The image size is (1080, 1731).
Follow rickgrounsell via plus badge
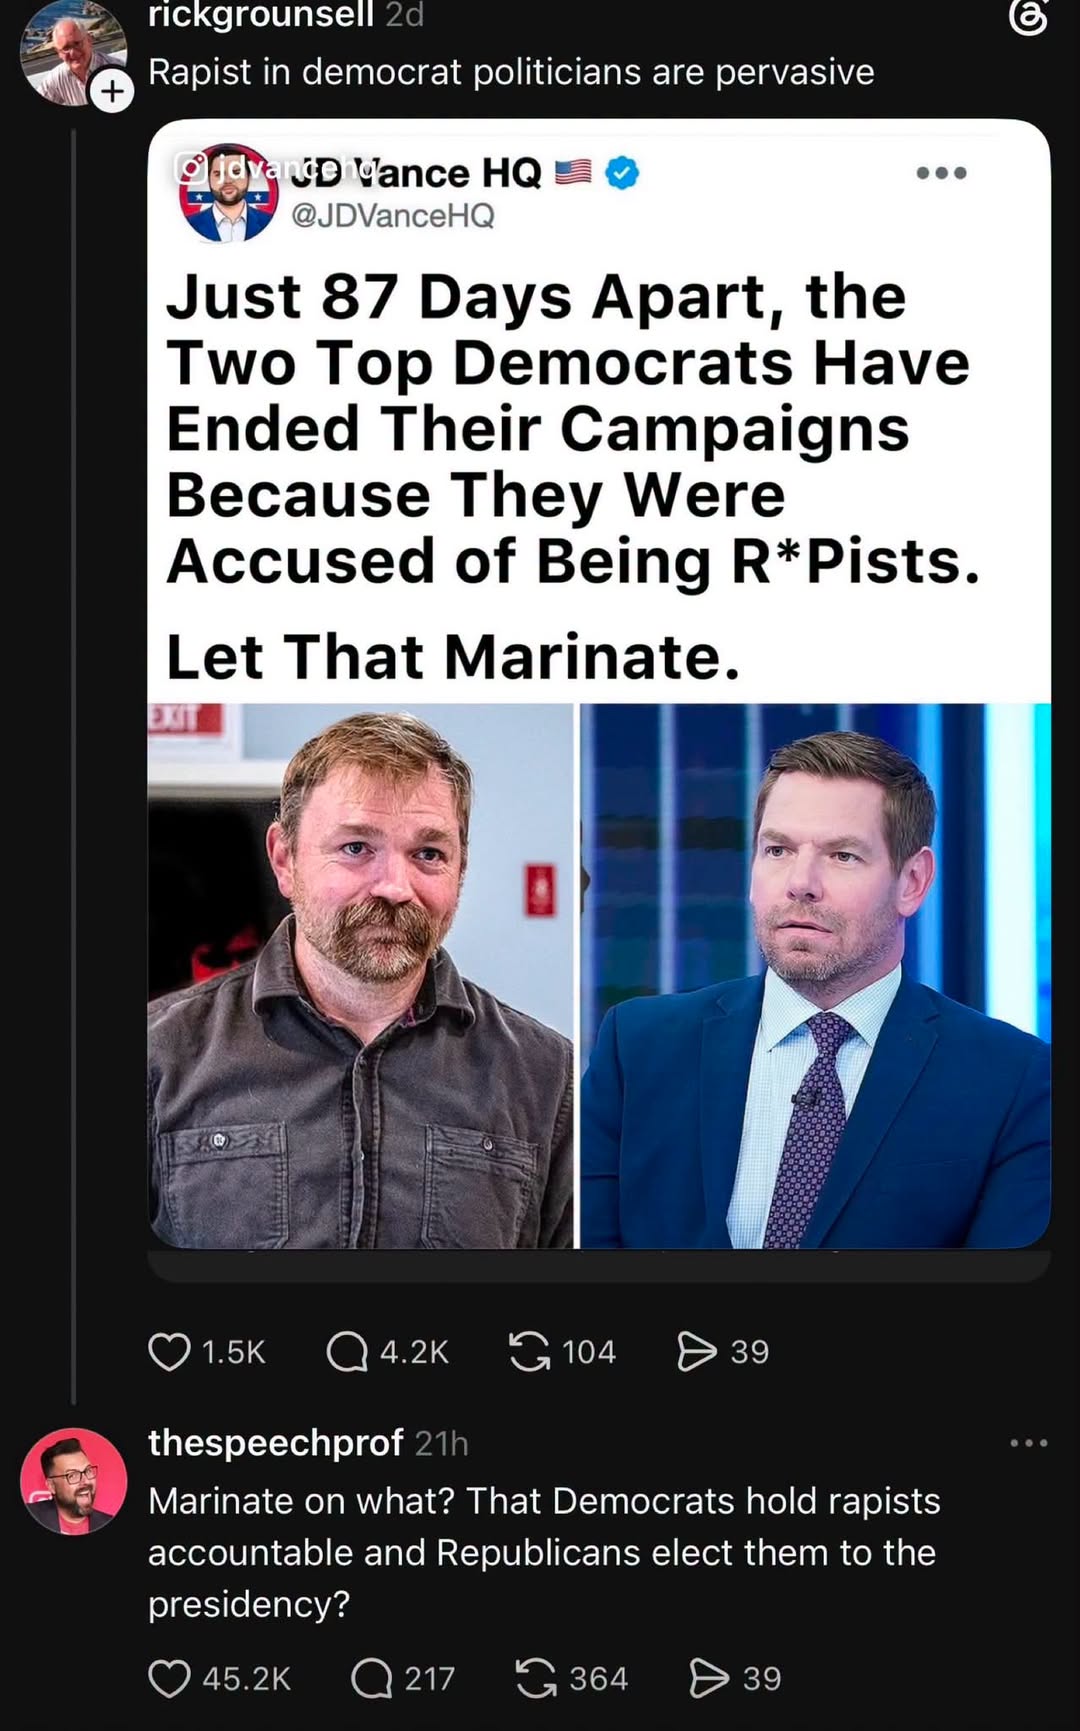(x=112, y=92)
